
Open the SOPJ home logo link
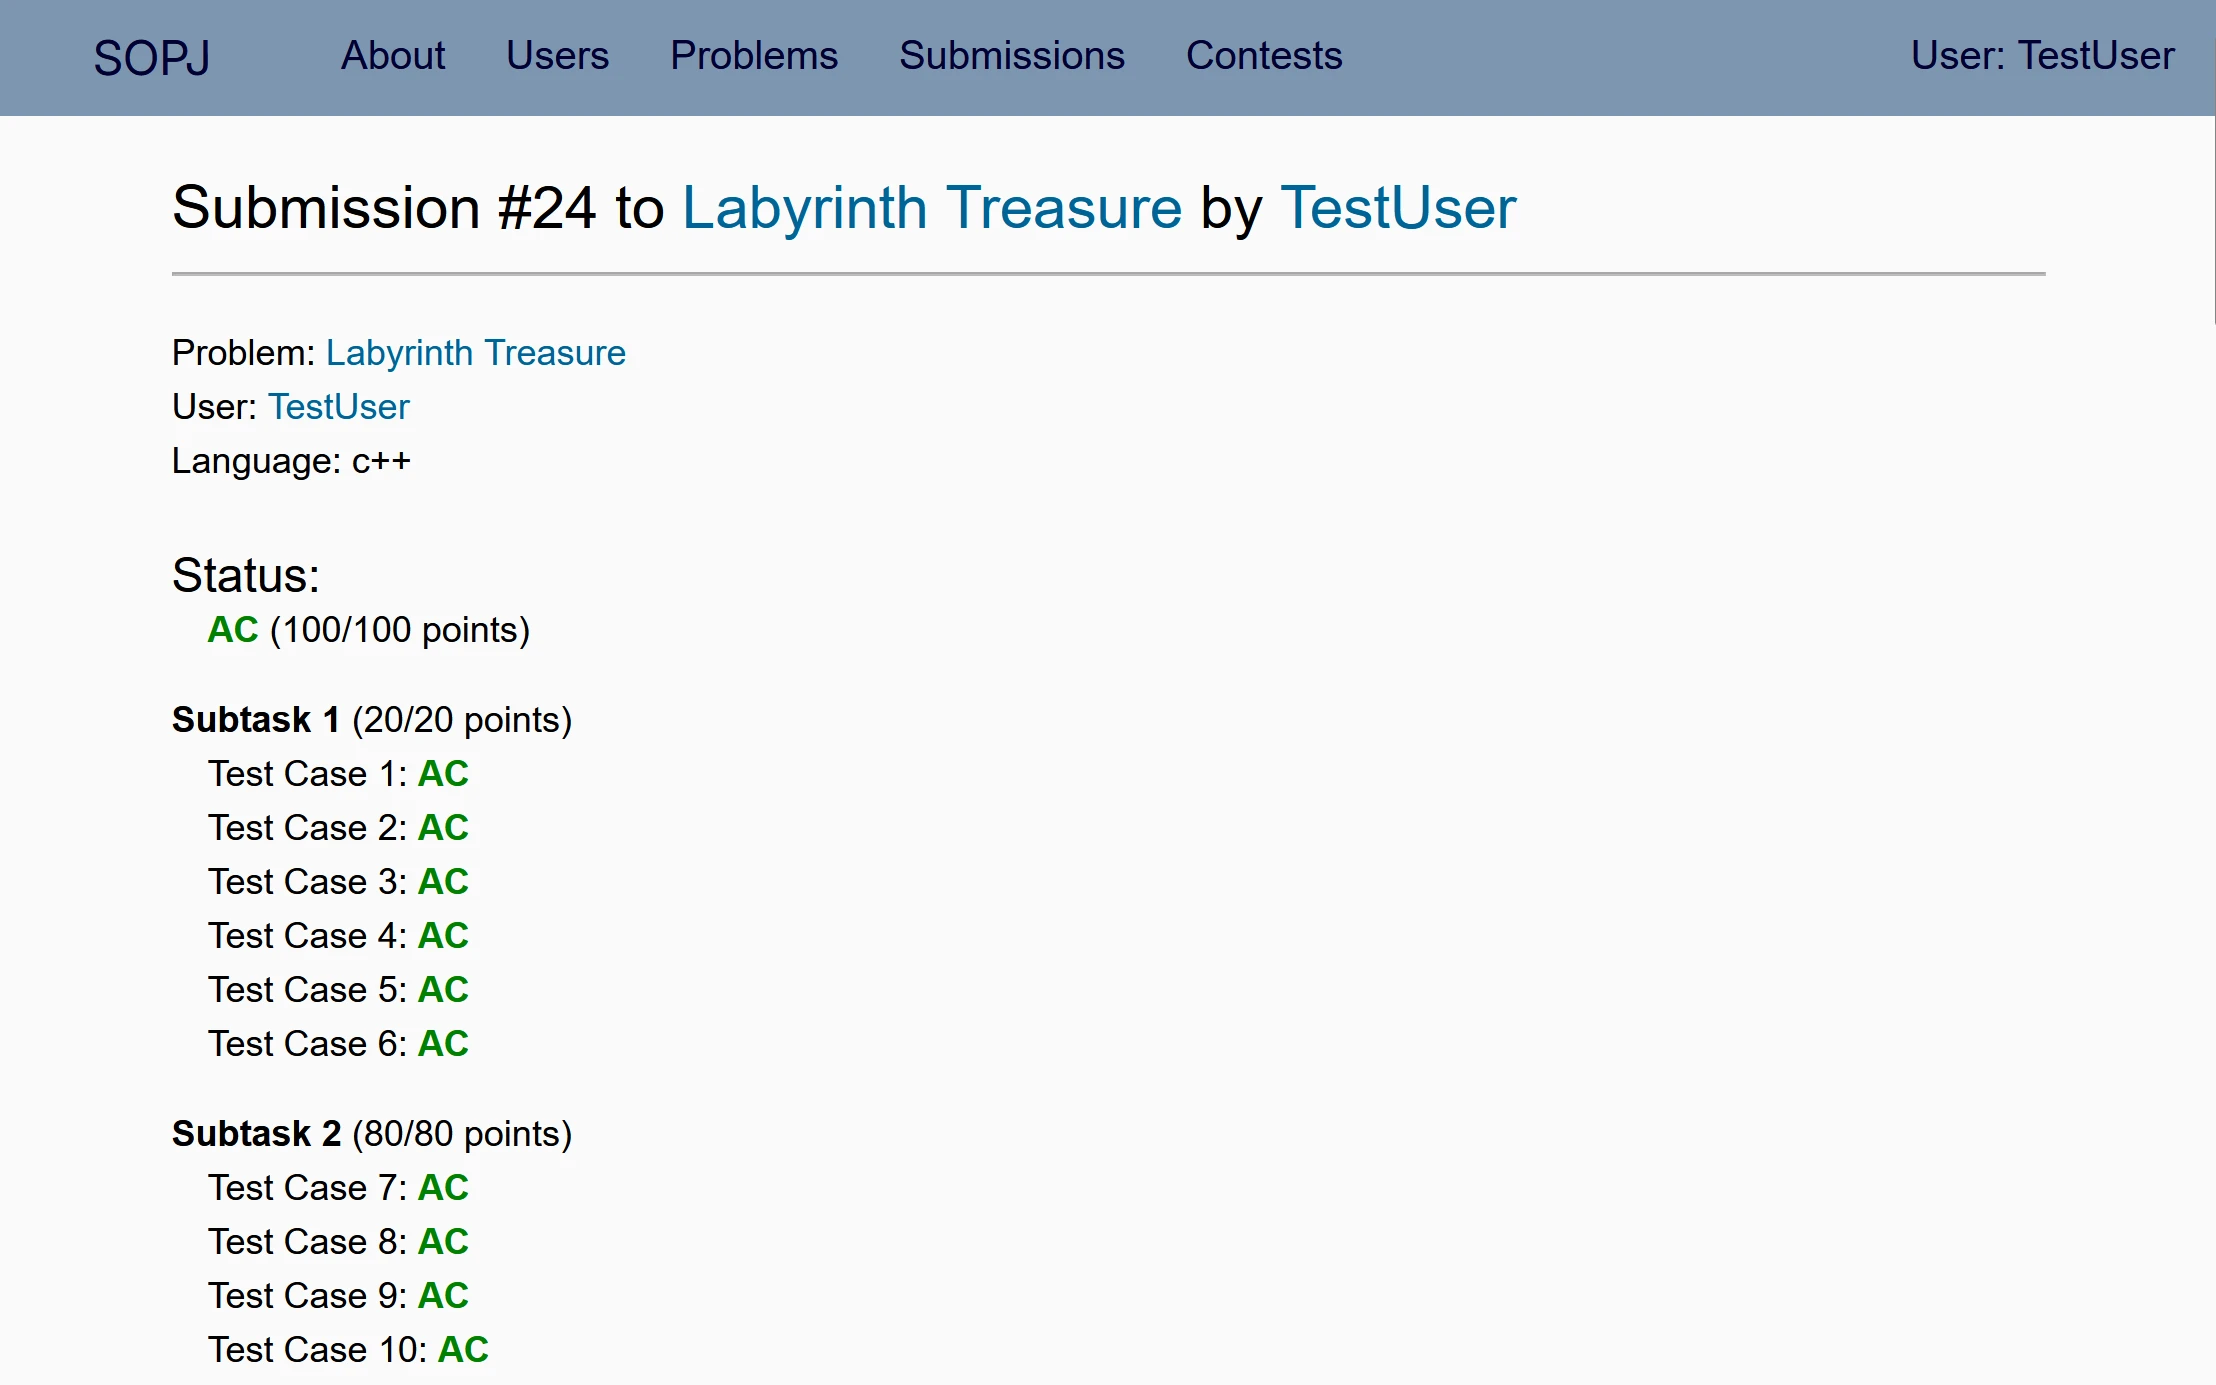[151, 57]
